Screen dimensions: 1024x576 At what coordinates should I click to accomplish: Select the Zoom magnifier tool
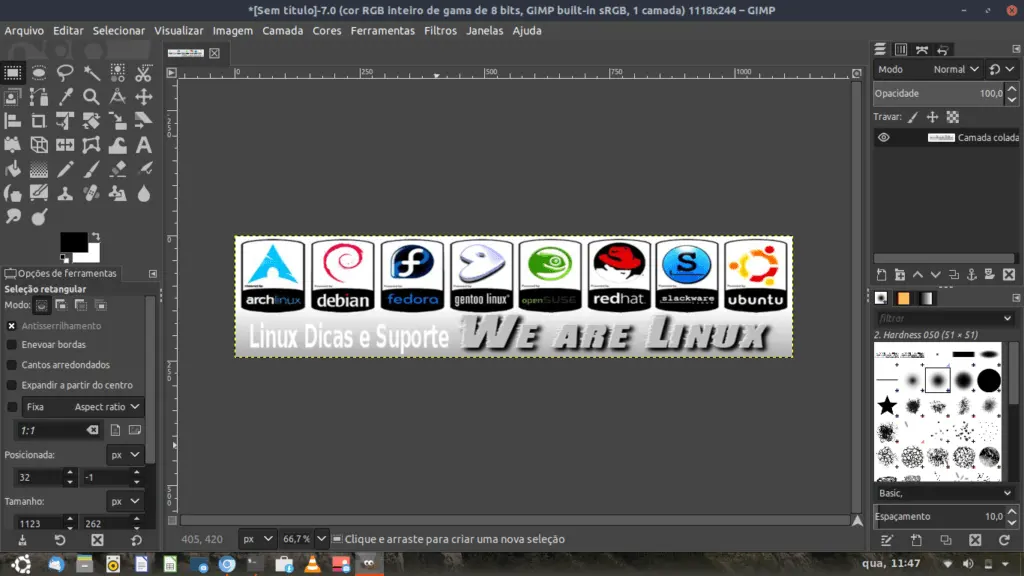click(91, 97)
